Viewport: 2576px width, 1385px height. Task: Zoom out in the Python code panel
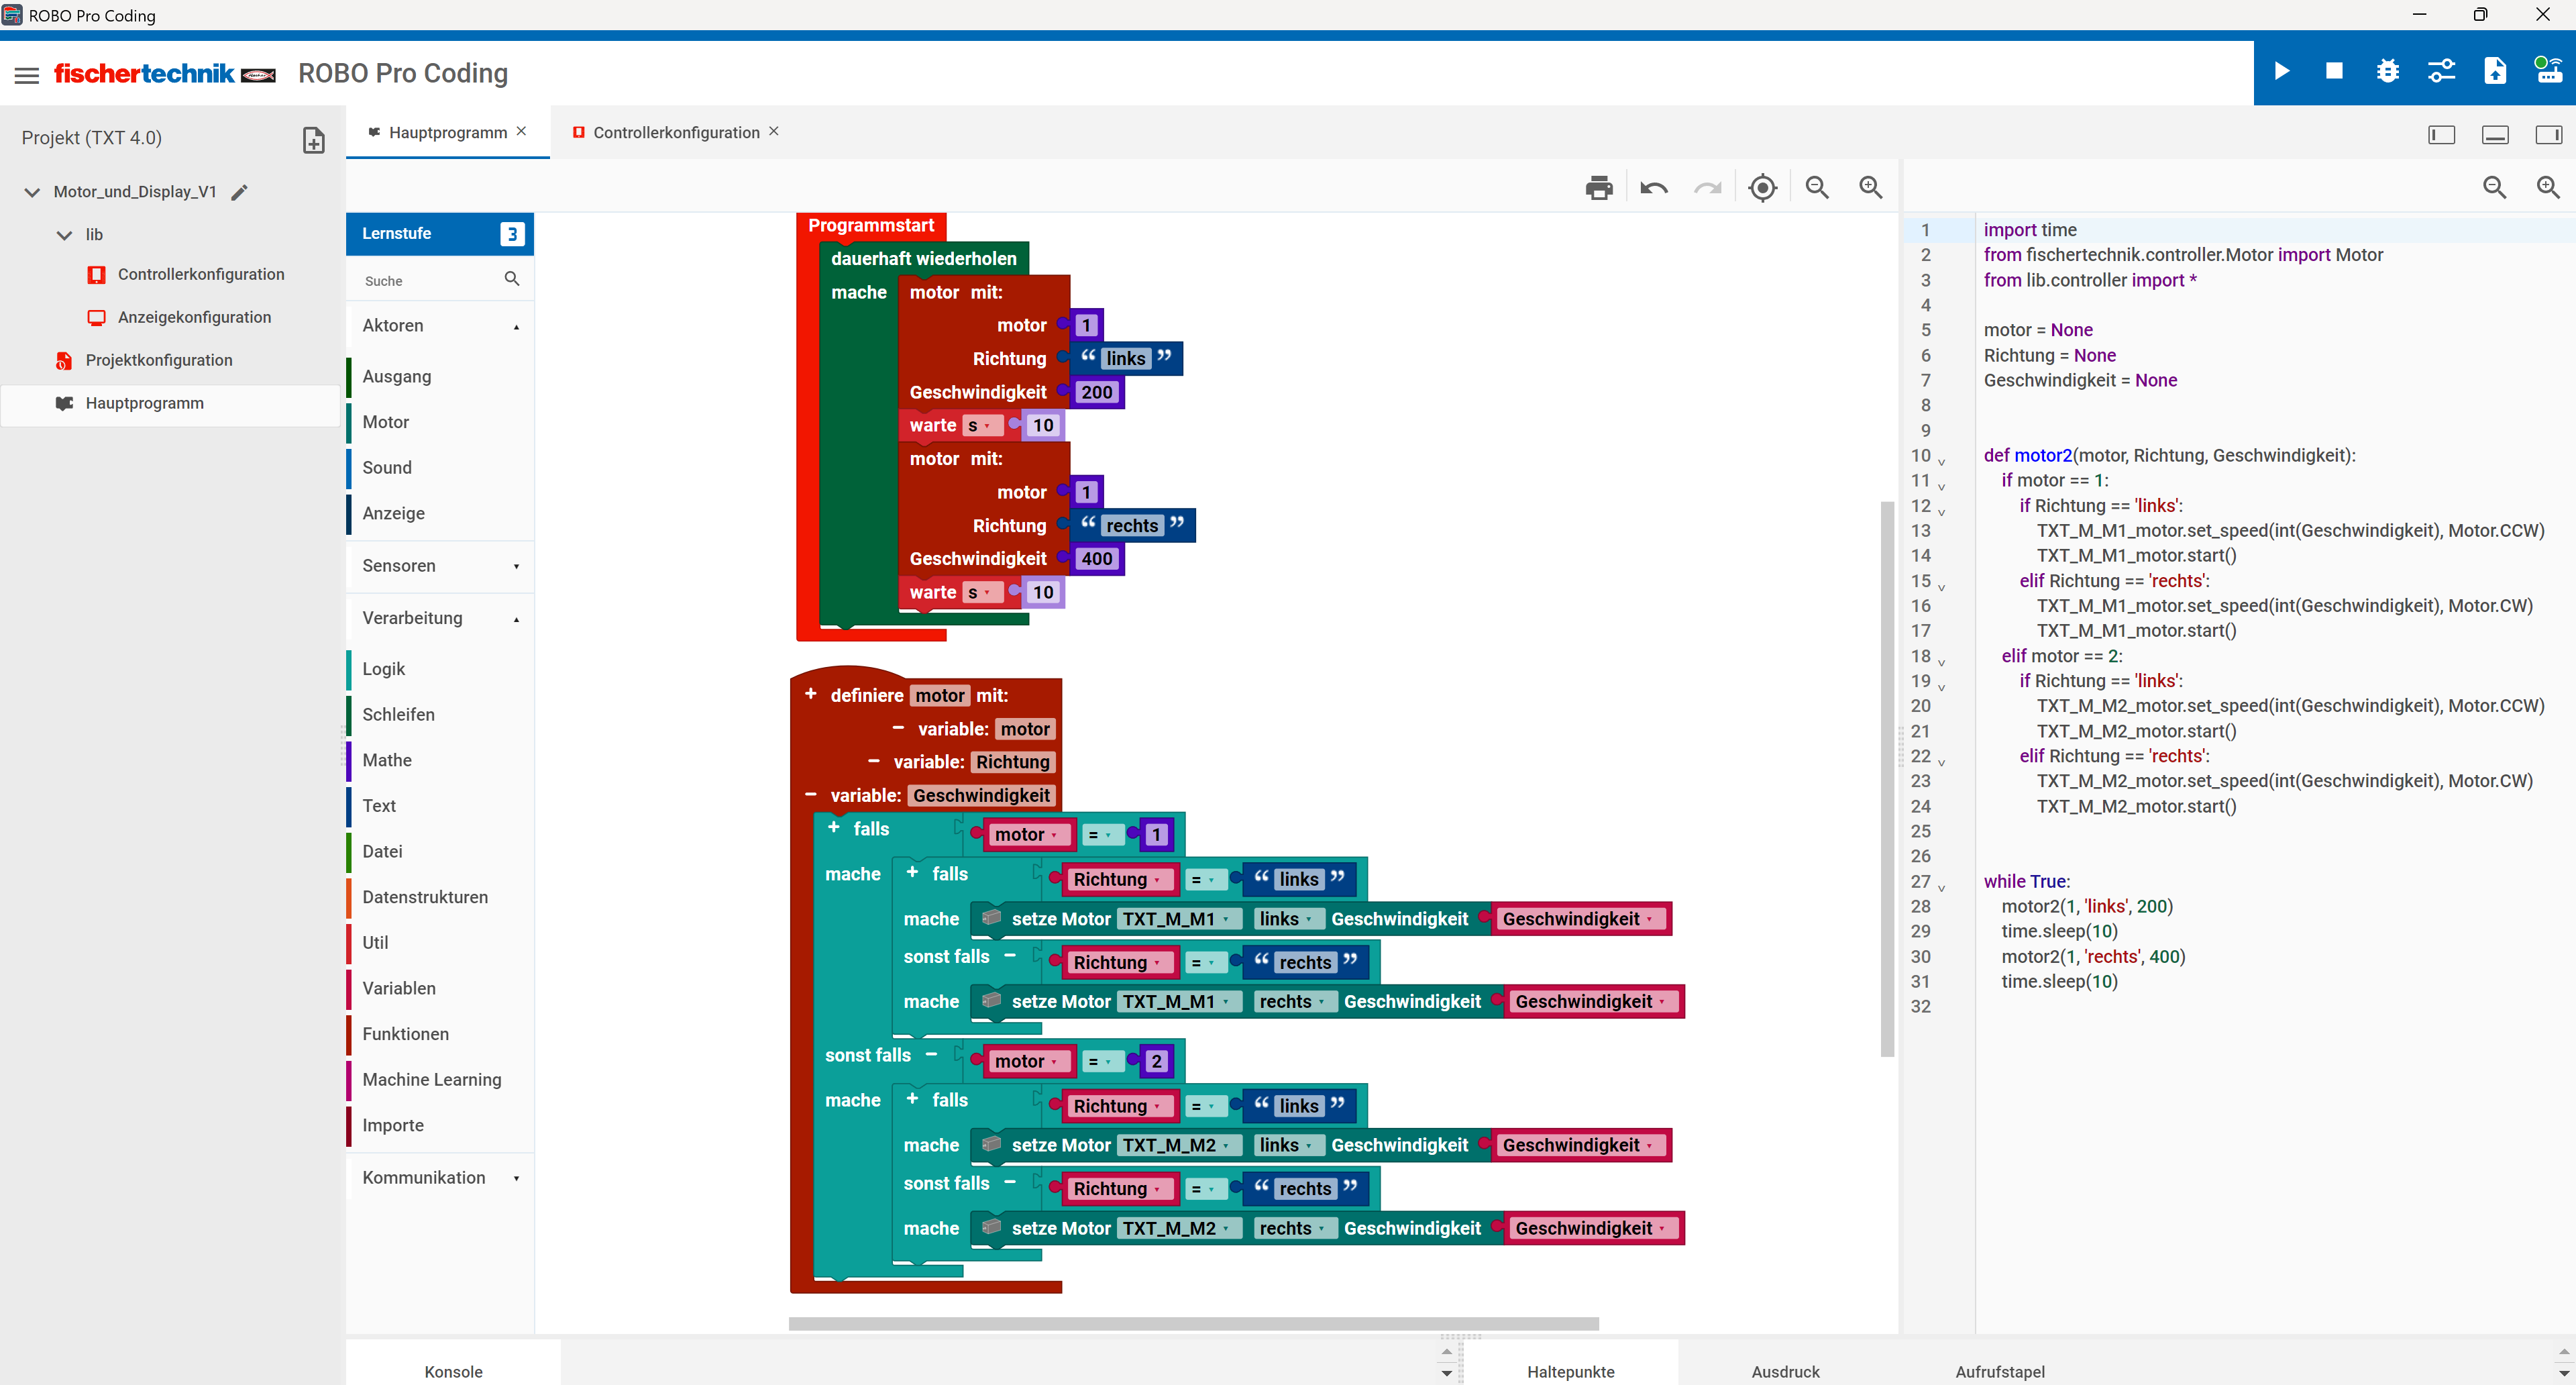(2494, 187)
